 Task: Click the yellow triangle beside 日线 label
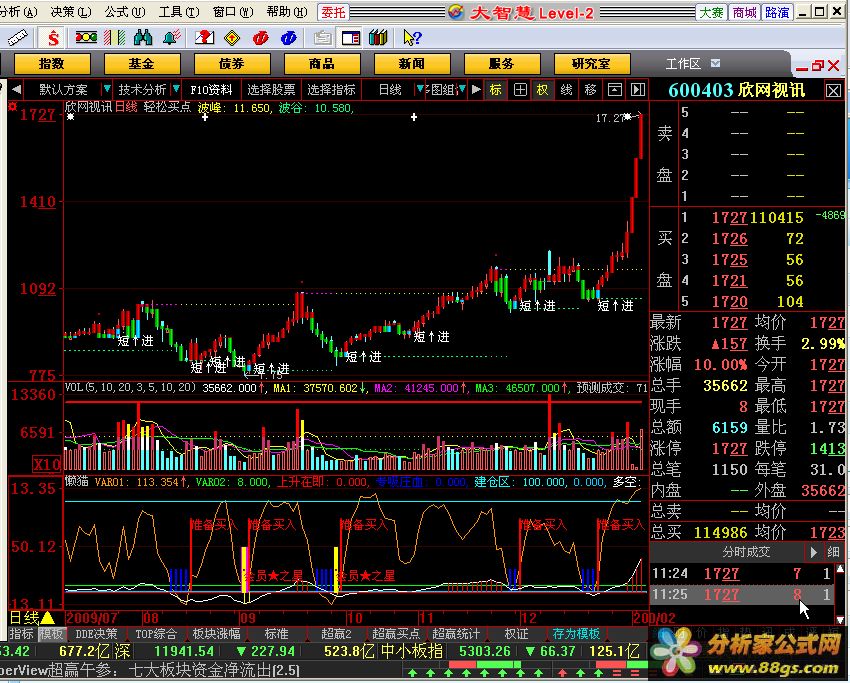[x=48, y=617]
